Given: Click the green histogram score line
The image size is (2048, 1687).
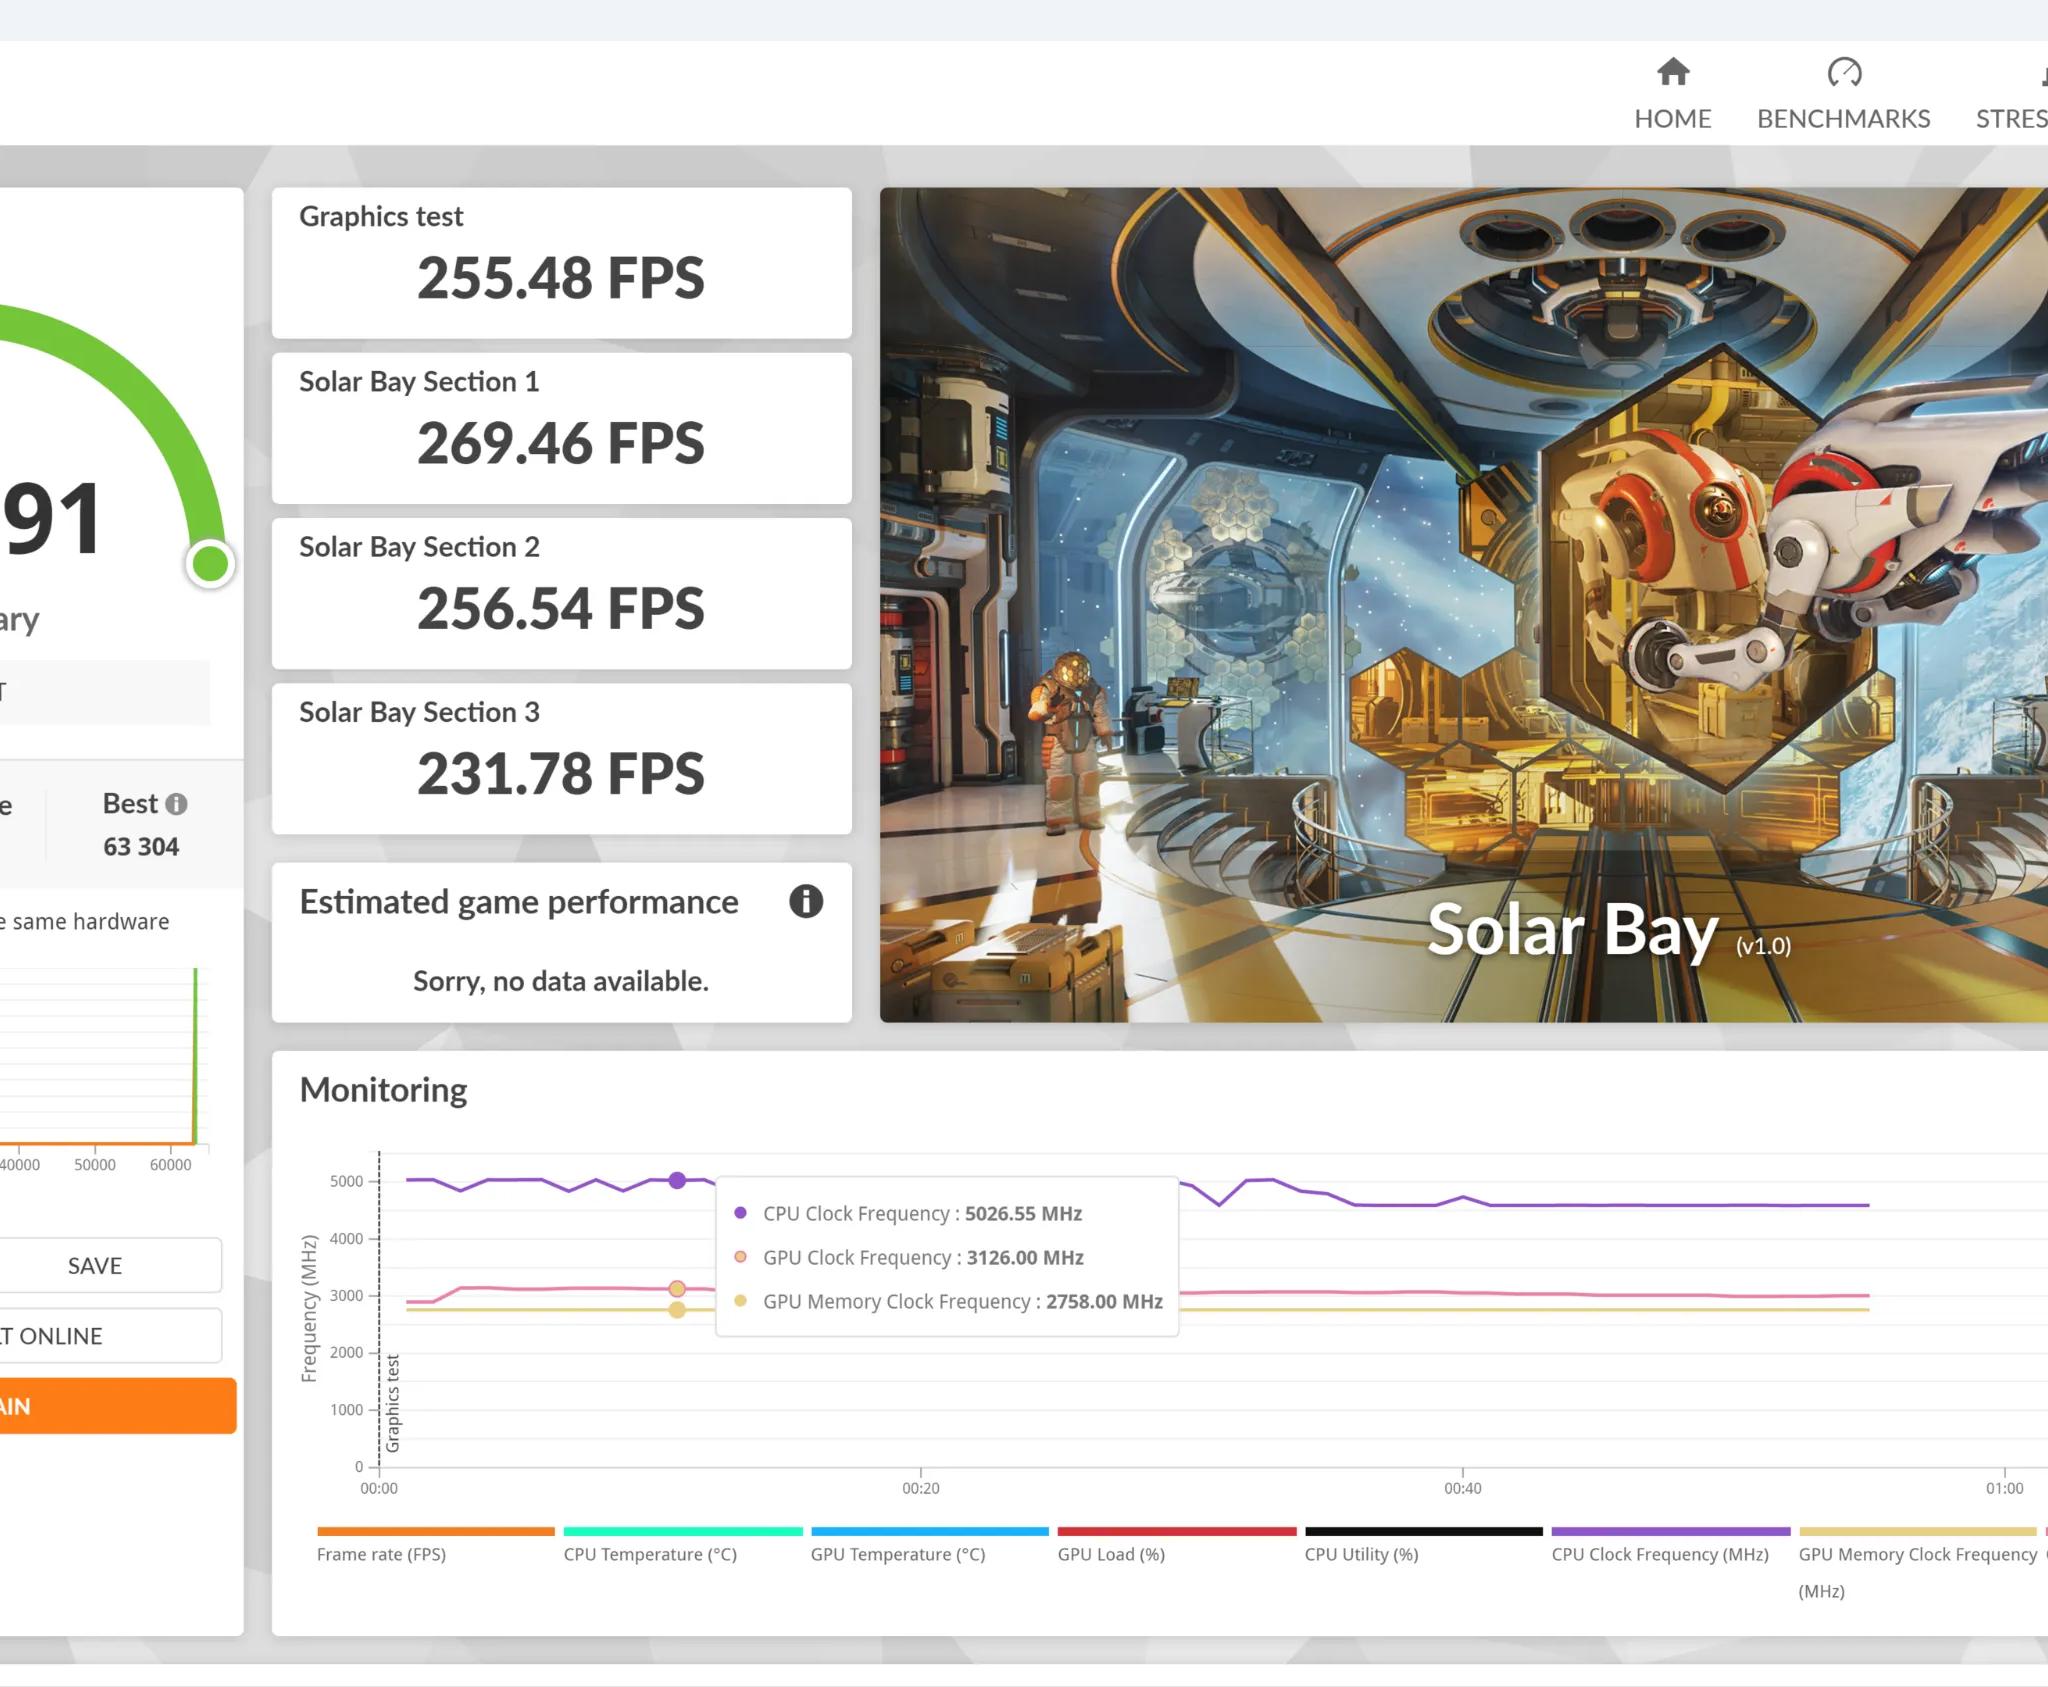Looking at the screenshot, I should click(x=195, y=1055).
